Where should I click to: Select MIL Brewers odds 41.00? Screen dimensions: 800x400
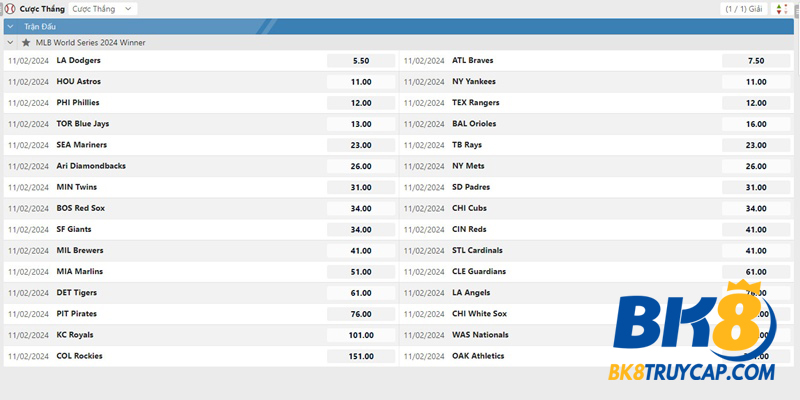(x=361, y=251)
